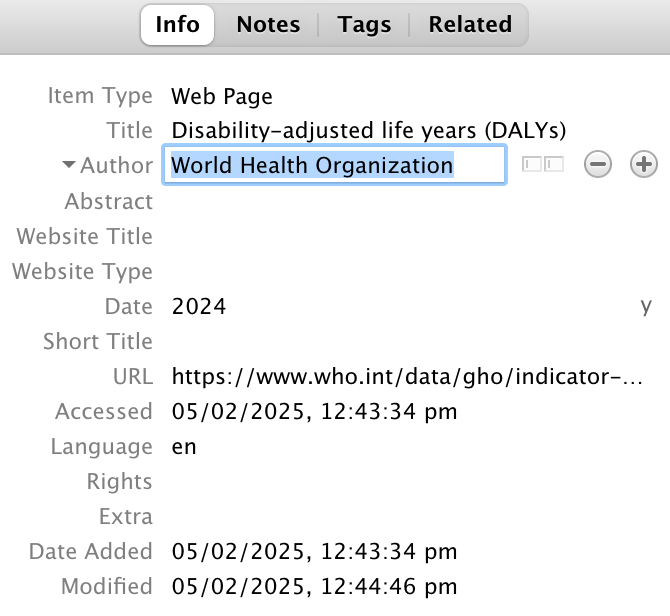Click the Item Type value Web Page

coord(222,96)
